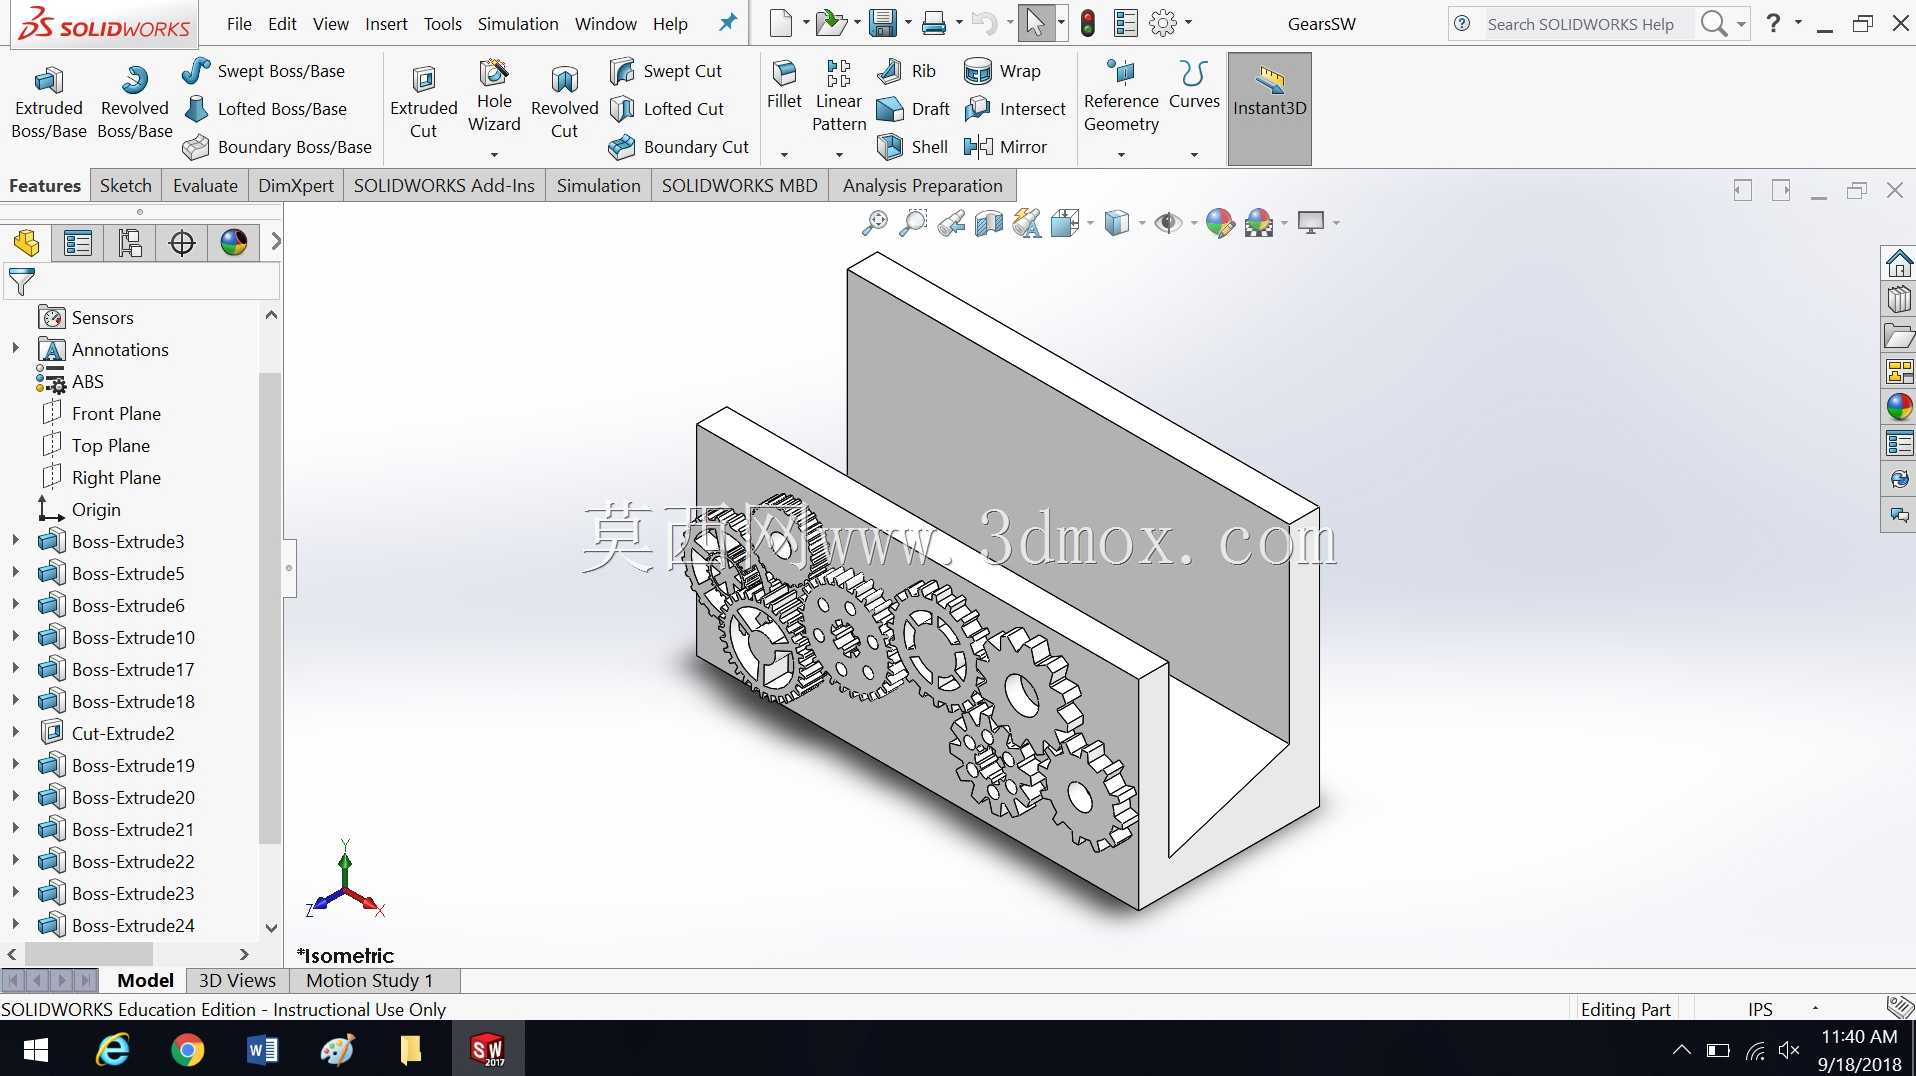Open the Reference Geometry tool
This screenshot has height=1076, width=1916.
point(1121,97)
